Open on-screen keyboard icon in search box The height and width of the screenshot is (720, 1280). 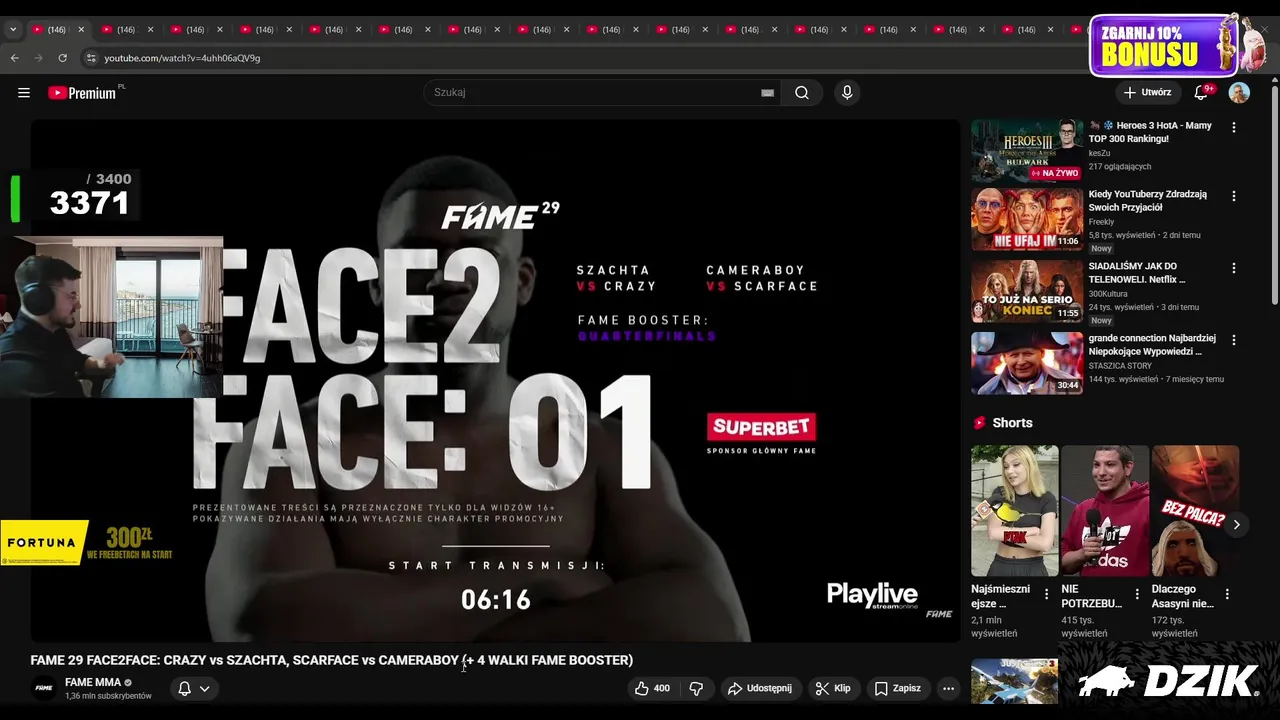[x=767, y=93]
